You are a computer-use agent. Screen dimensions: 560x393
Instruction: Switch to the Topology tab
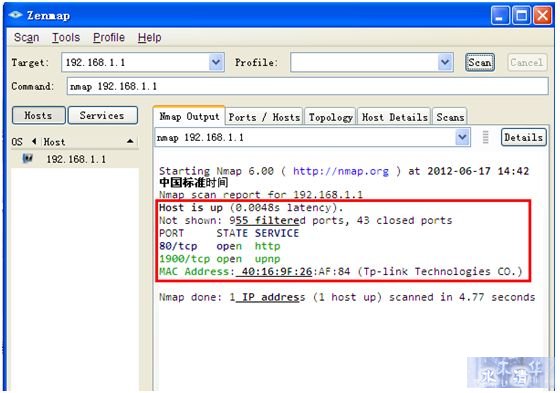(x=330, y=117)
